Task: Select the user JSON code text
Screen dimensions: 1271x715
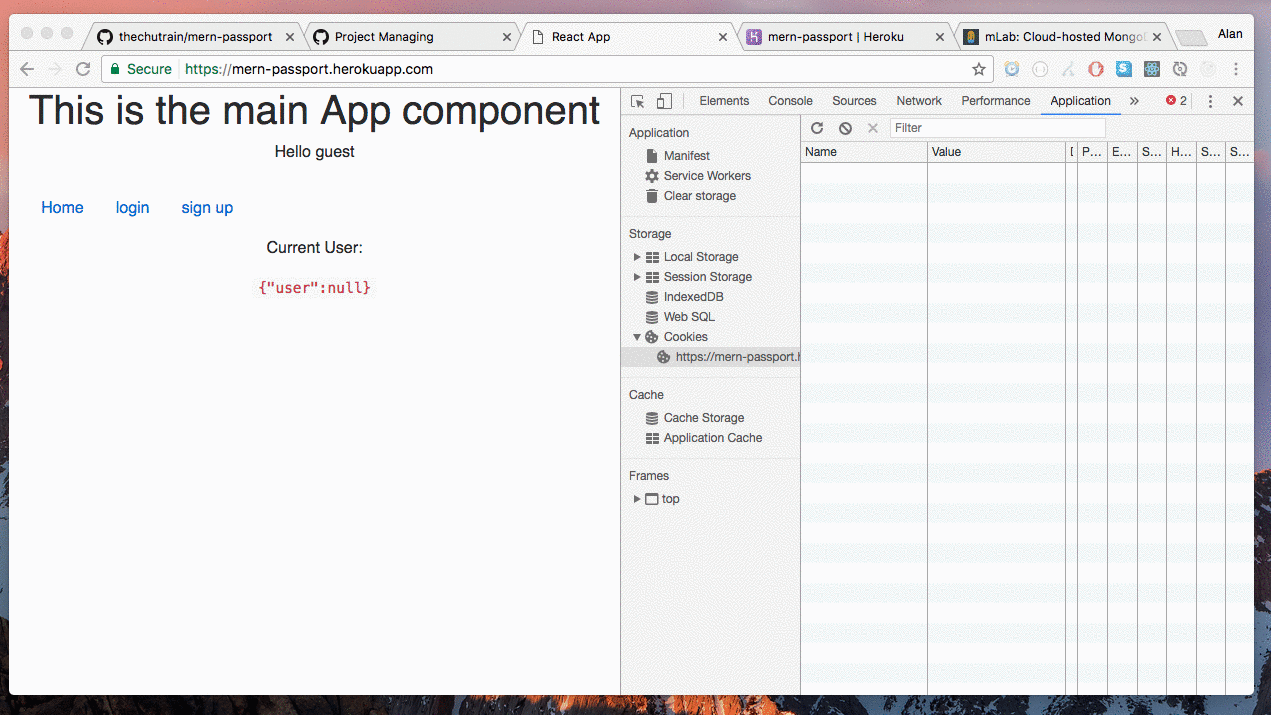Action: coord(314,288)
